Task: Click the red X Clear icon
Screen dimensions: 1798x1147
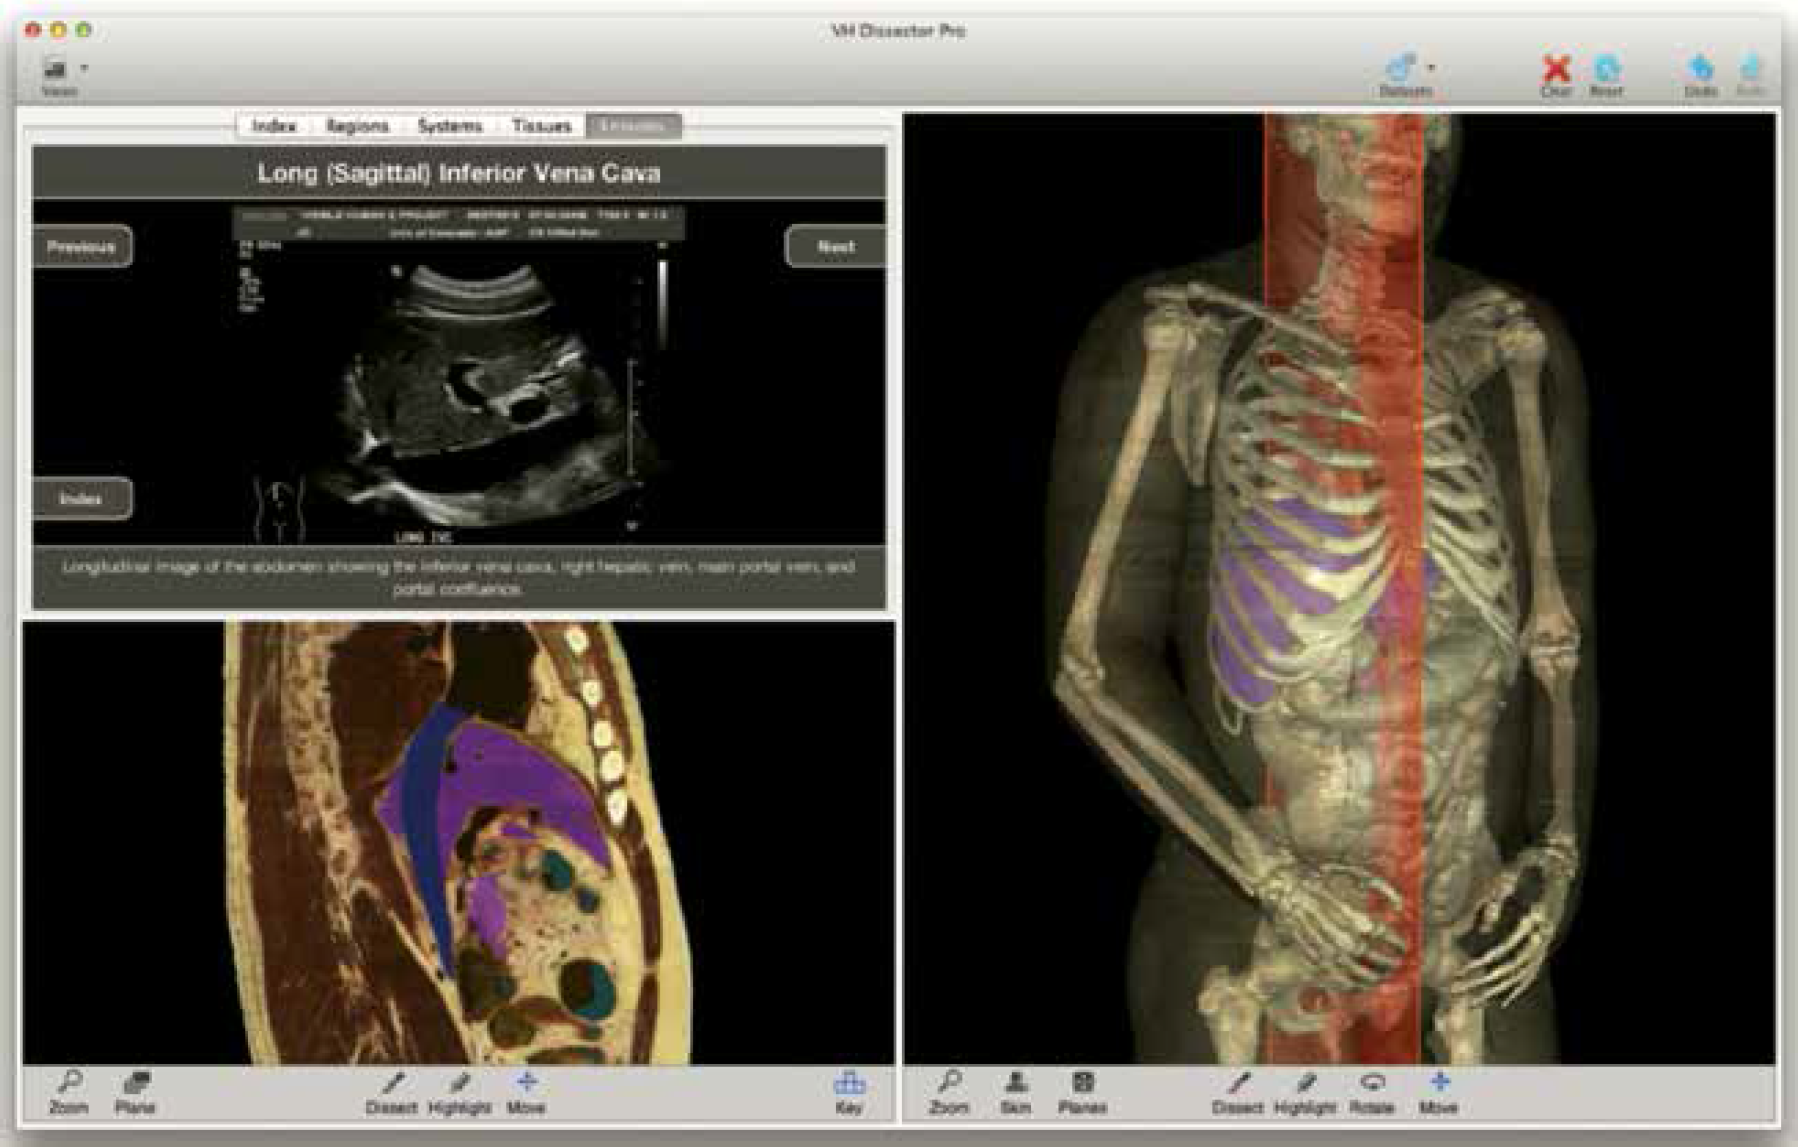Action: click(x=1556, y=74)
